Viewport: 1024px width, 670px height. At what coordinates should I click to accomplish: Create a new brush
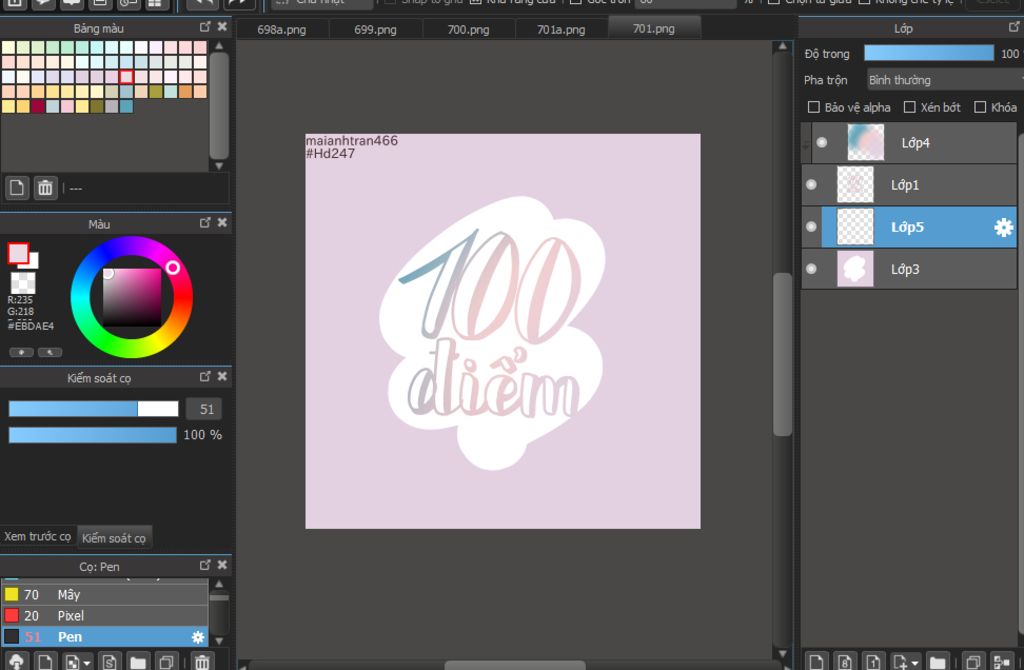pyautogui.click(x=45, y=662)
